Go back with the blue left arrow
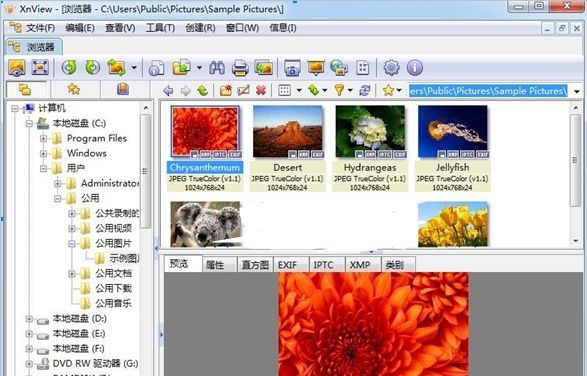The image size is (587, 376). pos(168,90)
